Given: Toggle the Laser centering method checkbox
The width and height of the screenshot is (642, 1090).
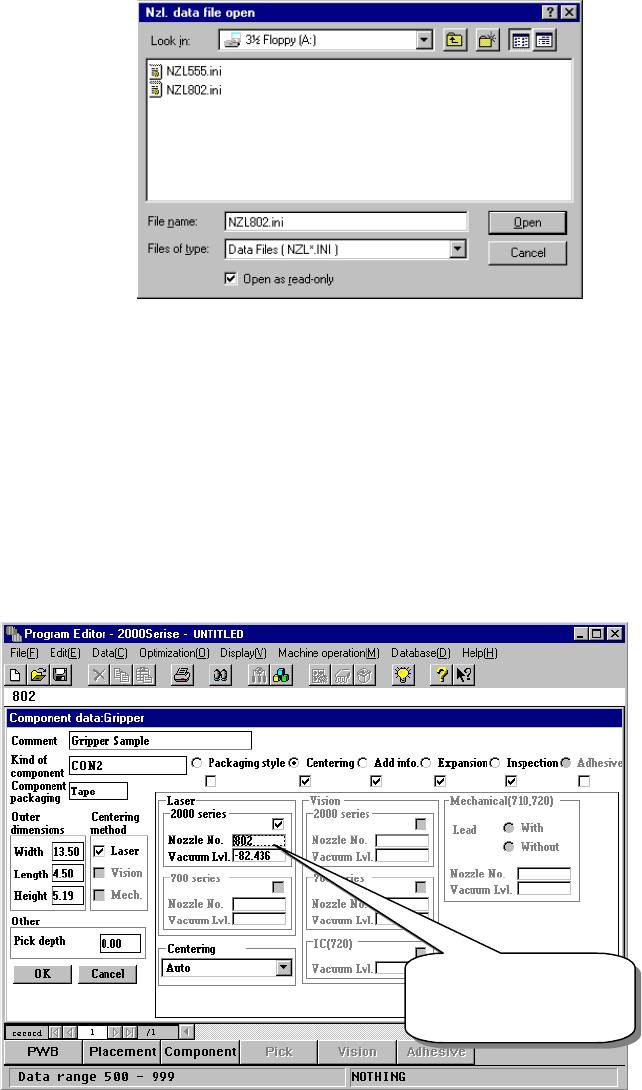Looking at the screenshot, I should [x=99, y=851].
